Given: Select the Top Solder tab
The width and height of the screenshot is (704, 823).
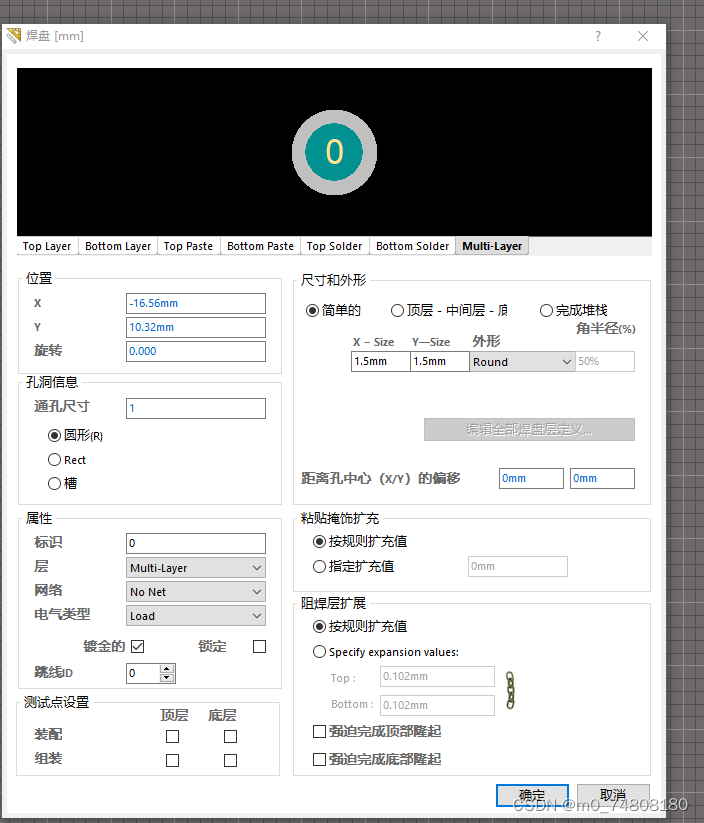Looking at the screenshot, I should coord(334,246).
